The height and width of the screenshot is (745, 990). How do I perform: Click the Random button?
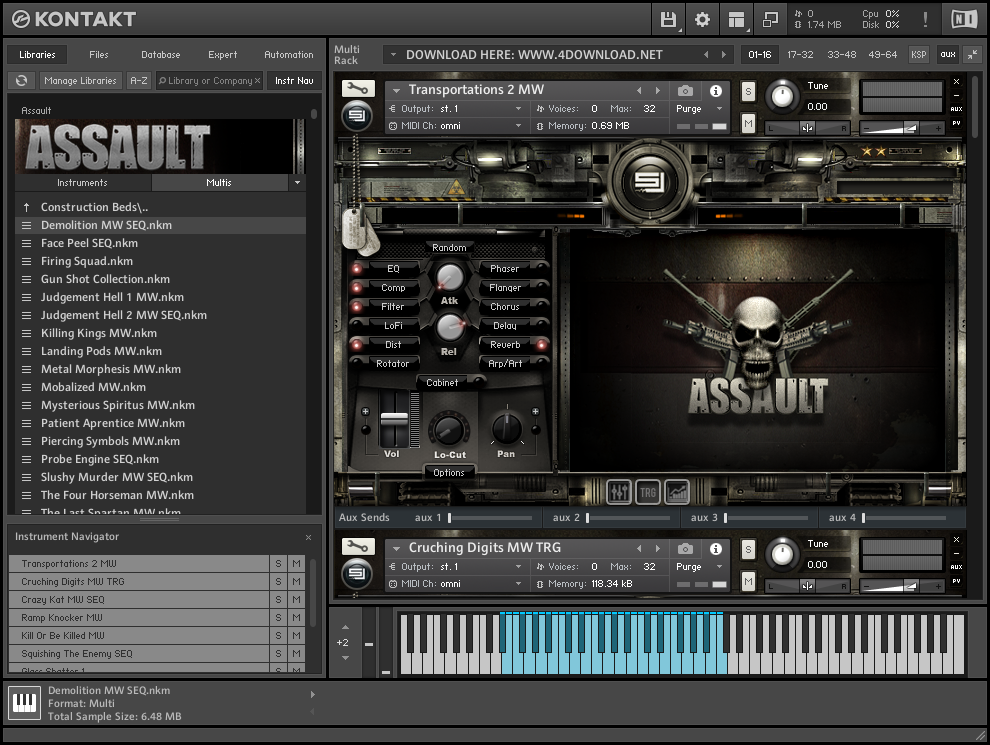pyautogui.click(x=449, y=247)
